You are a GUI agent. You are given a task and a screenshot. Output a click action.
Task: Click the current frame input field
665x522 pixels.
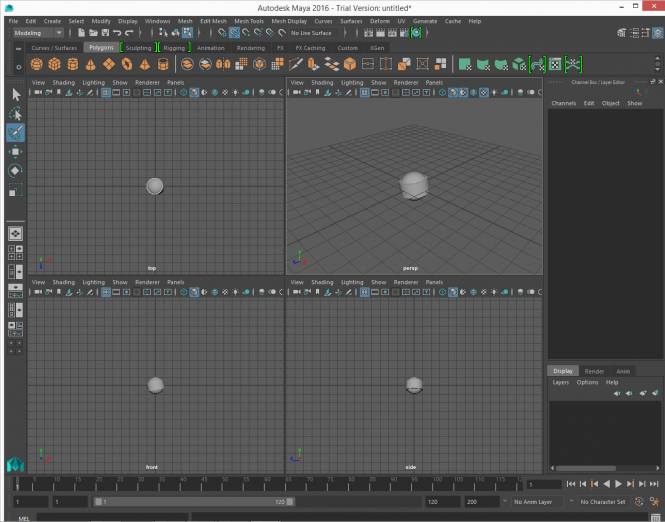click(544, 484)
